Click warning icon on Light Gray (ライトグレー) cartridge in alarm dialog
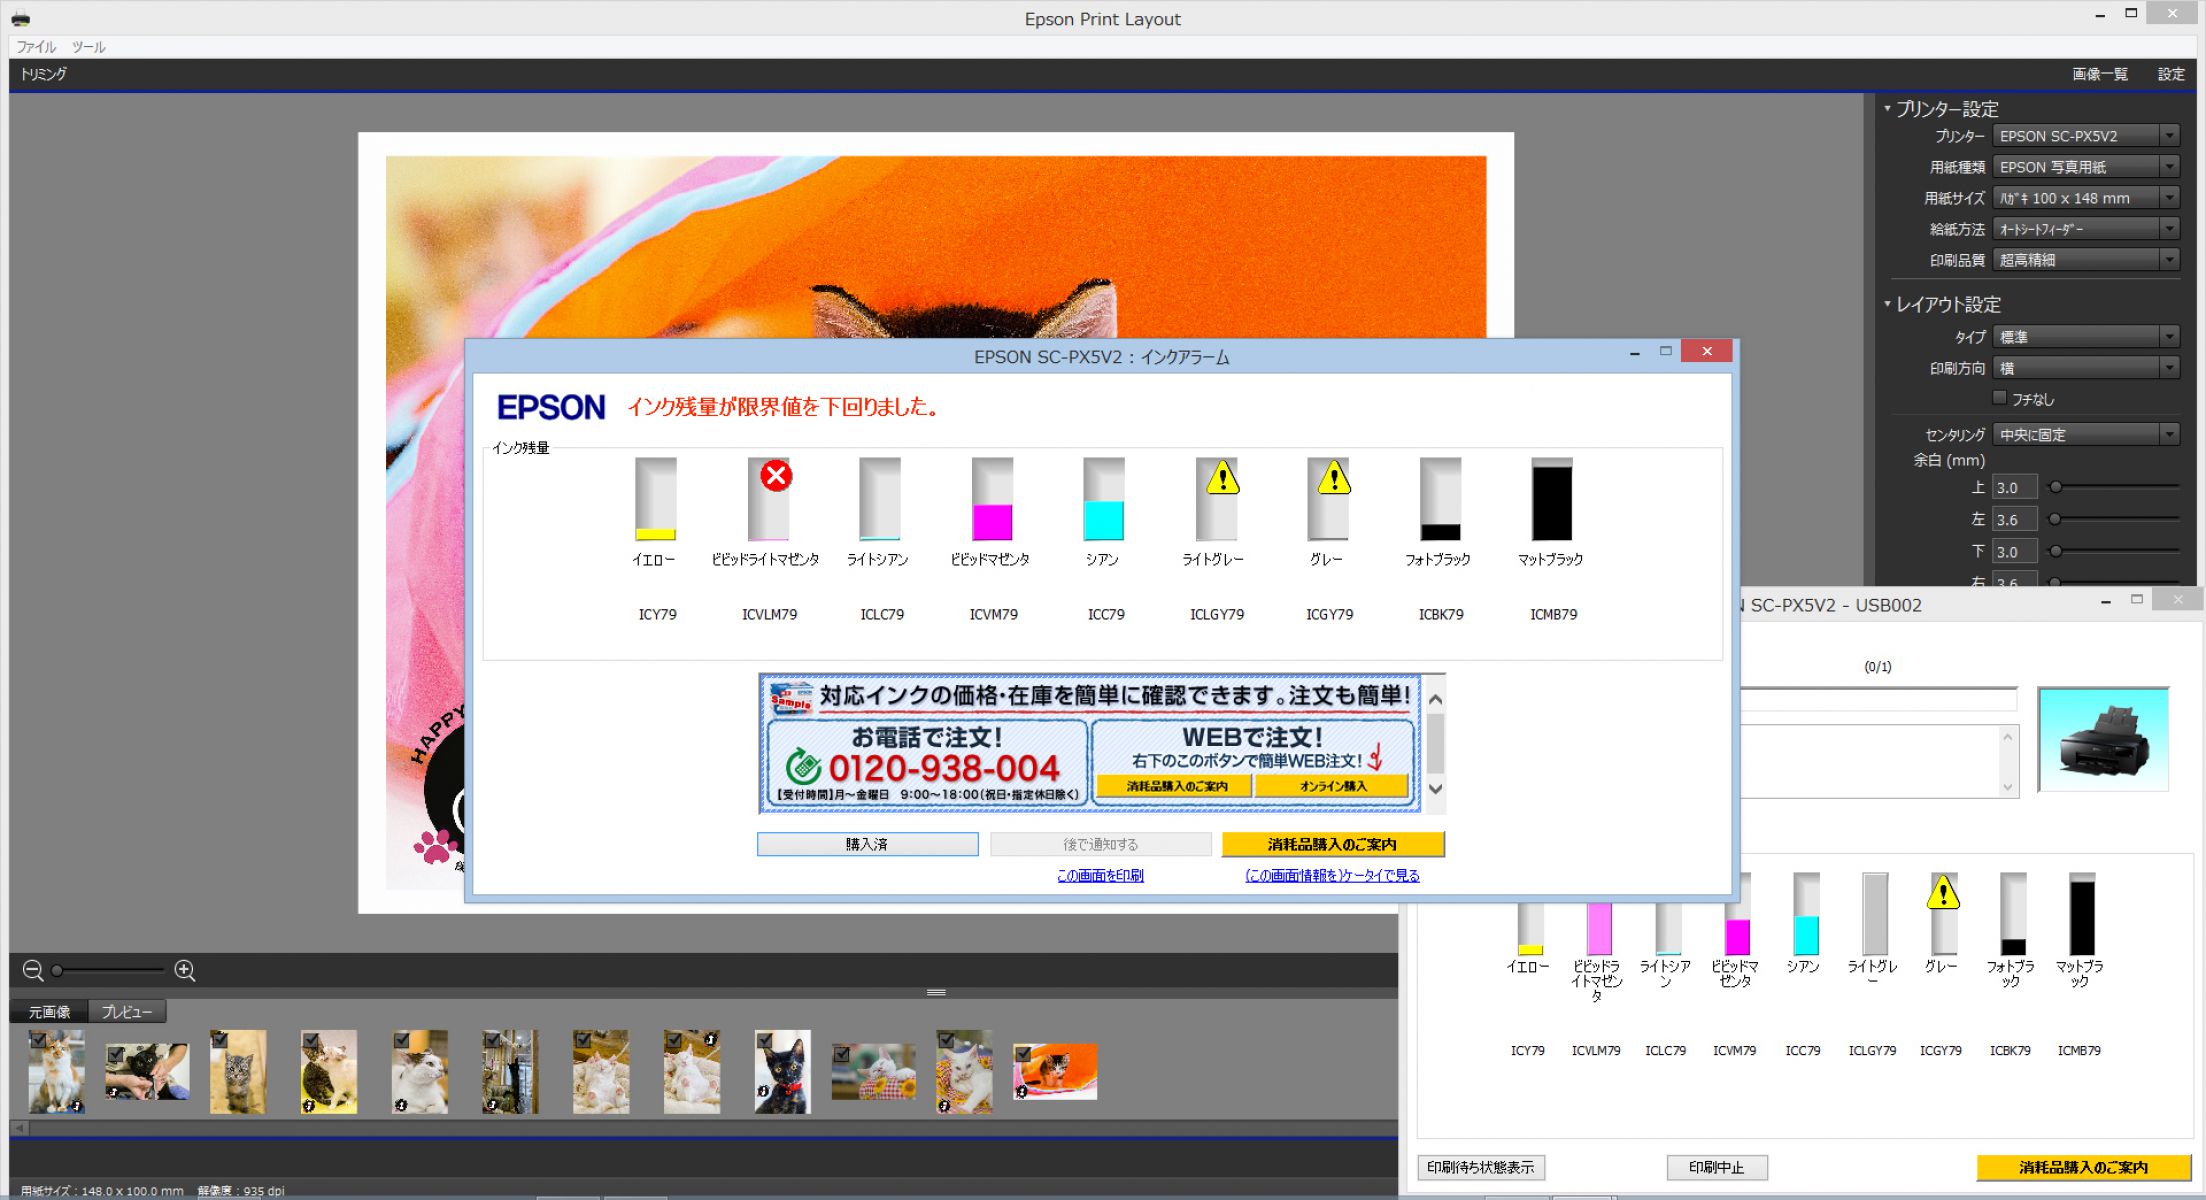 pyautogui.click(x=1222, y=477)
